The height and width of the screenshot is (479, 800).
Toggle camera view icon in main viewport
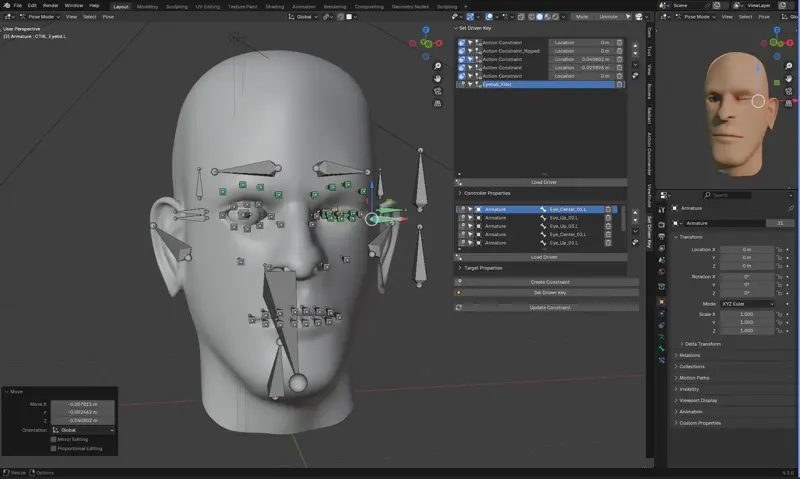click(438, 92)
